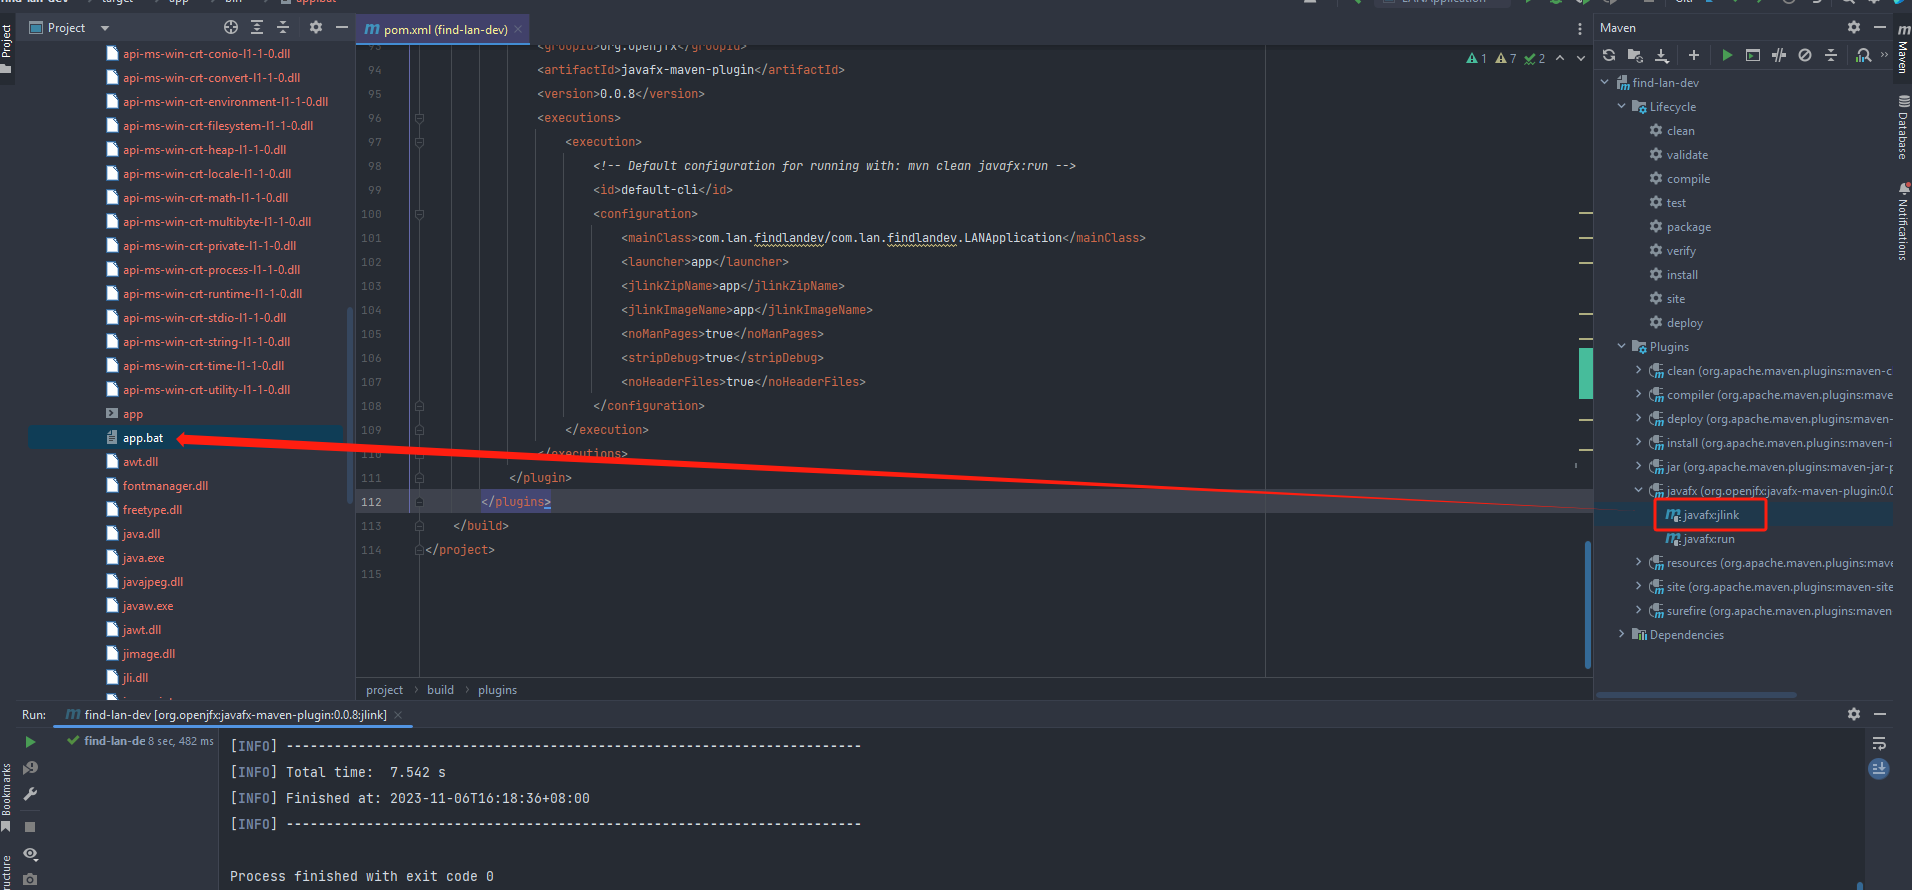Reload all Maven projects

click(x=1609, y=56)
